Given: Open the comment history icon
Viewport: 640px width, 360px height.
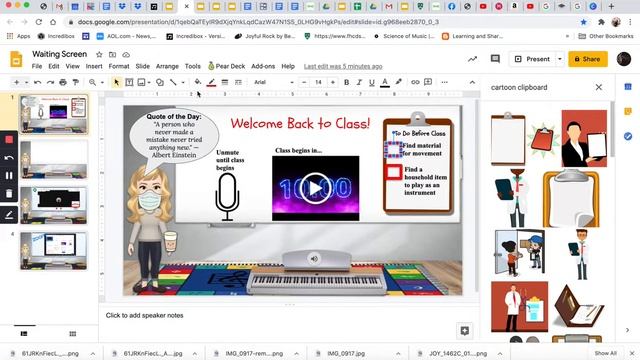Looking at the screenshot, I should pos(495,59).
